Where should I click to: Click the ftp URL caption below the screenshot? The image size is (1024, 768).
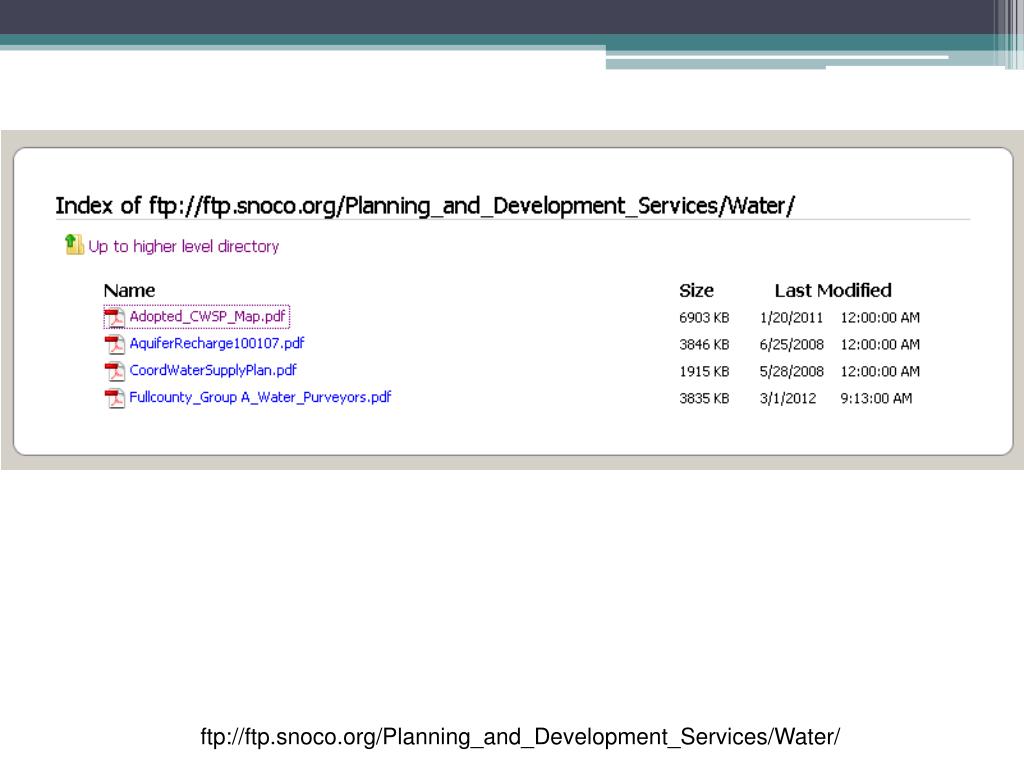520,737
